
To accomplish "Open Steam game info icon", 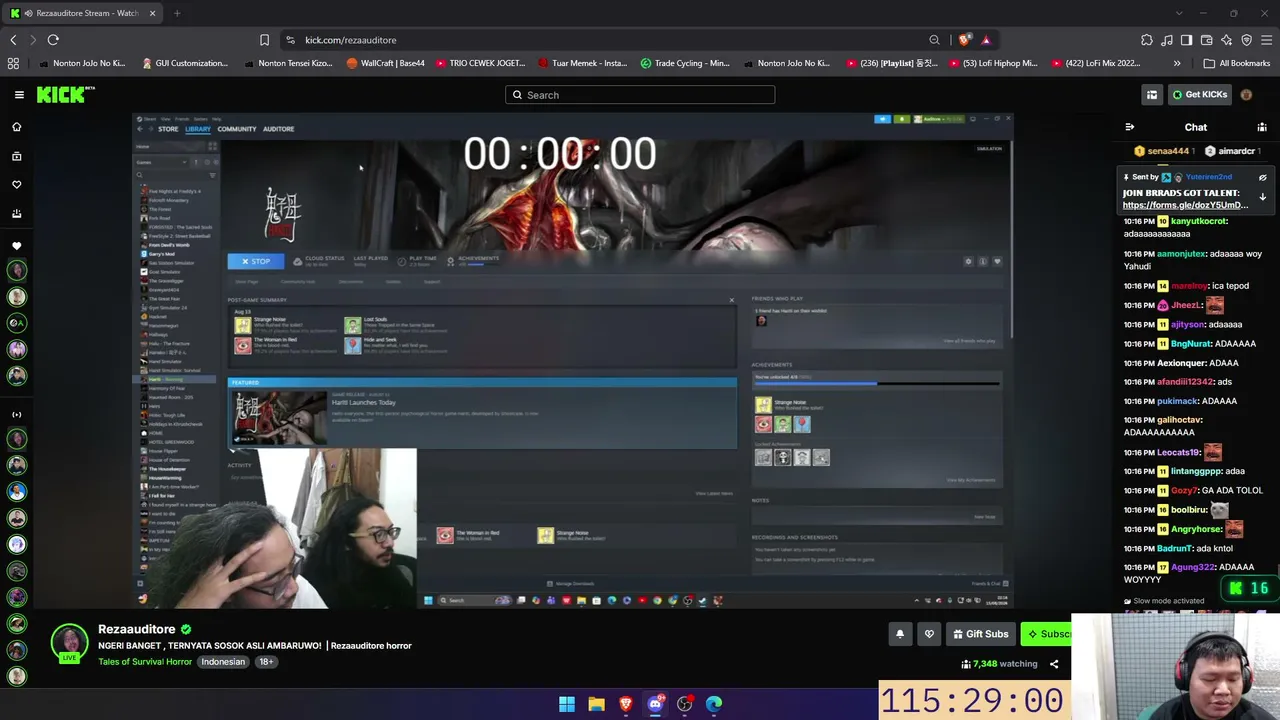I will pyautogui.click(x=983, y=261).
